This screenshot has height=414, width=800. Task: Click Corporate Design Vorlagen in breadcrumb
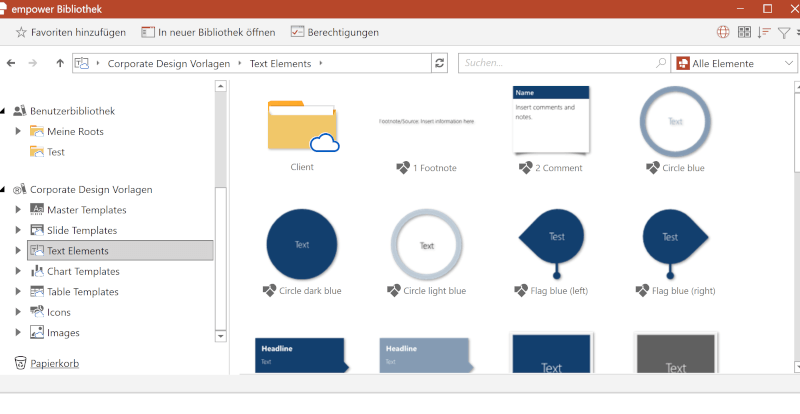pyautogui.click(x=168, y=63)
